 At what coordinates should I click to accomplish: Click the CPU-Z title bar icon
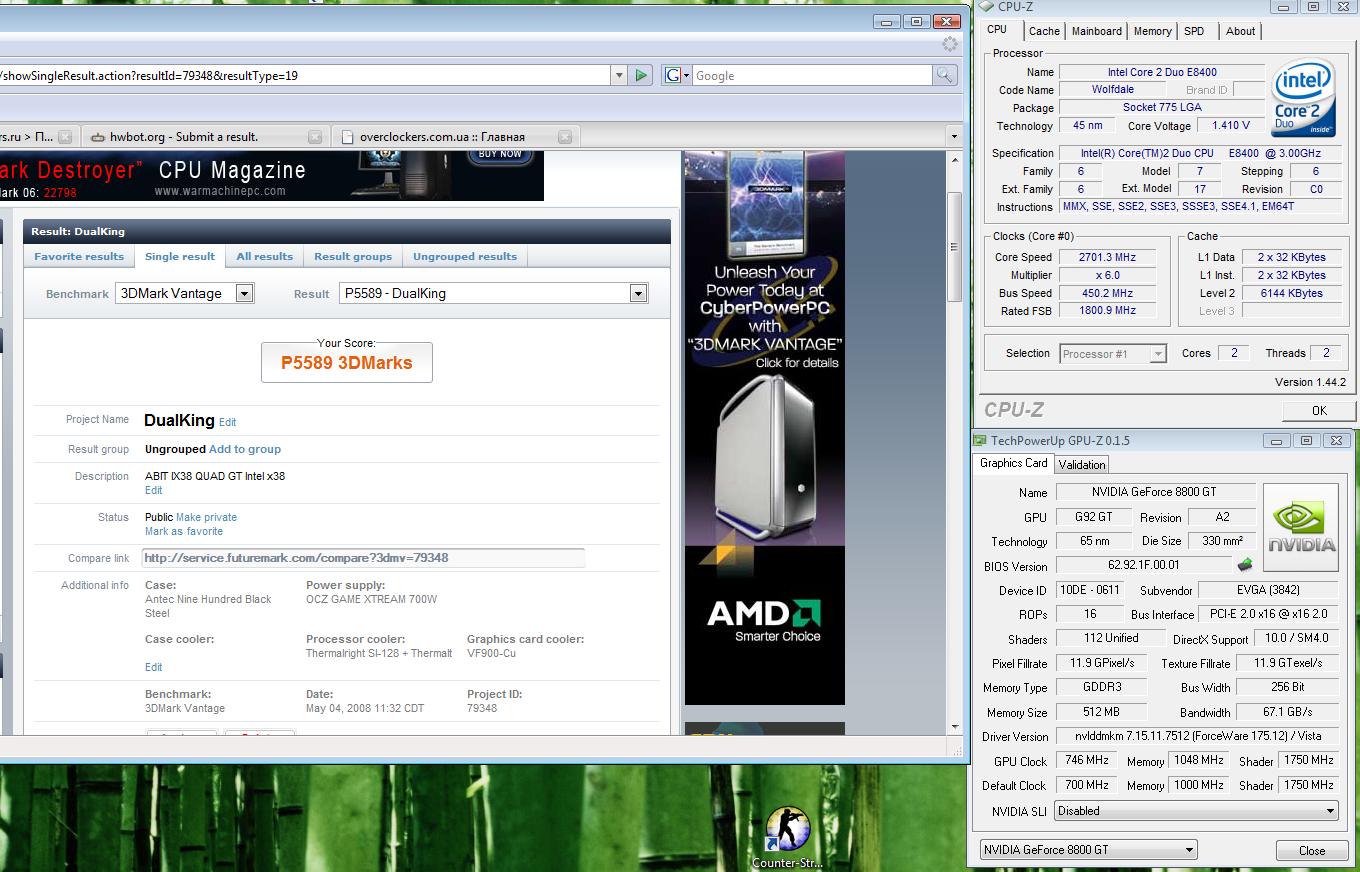[986, 7]
